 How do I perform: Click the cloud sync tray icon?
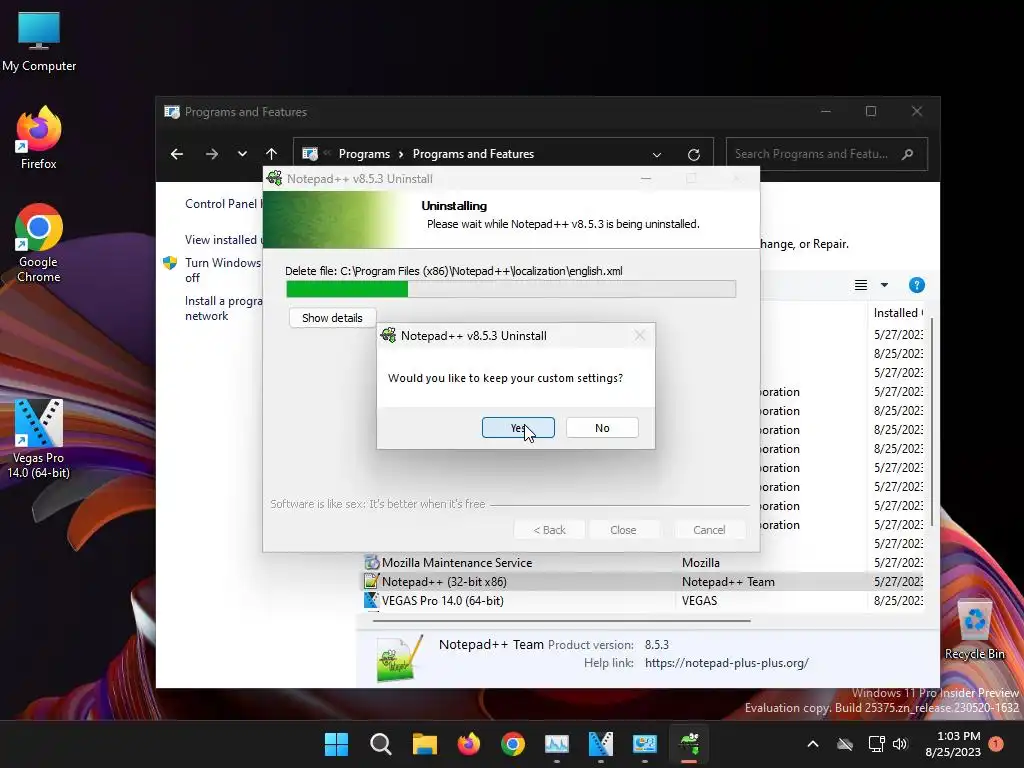pyautogui.click(x=845, y=744)
